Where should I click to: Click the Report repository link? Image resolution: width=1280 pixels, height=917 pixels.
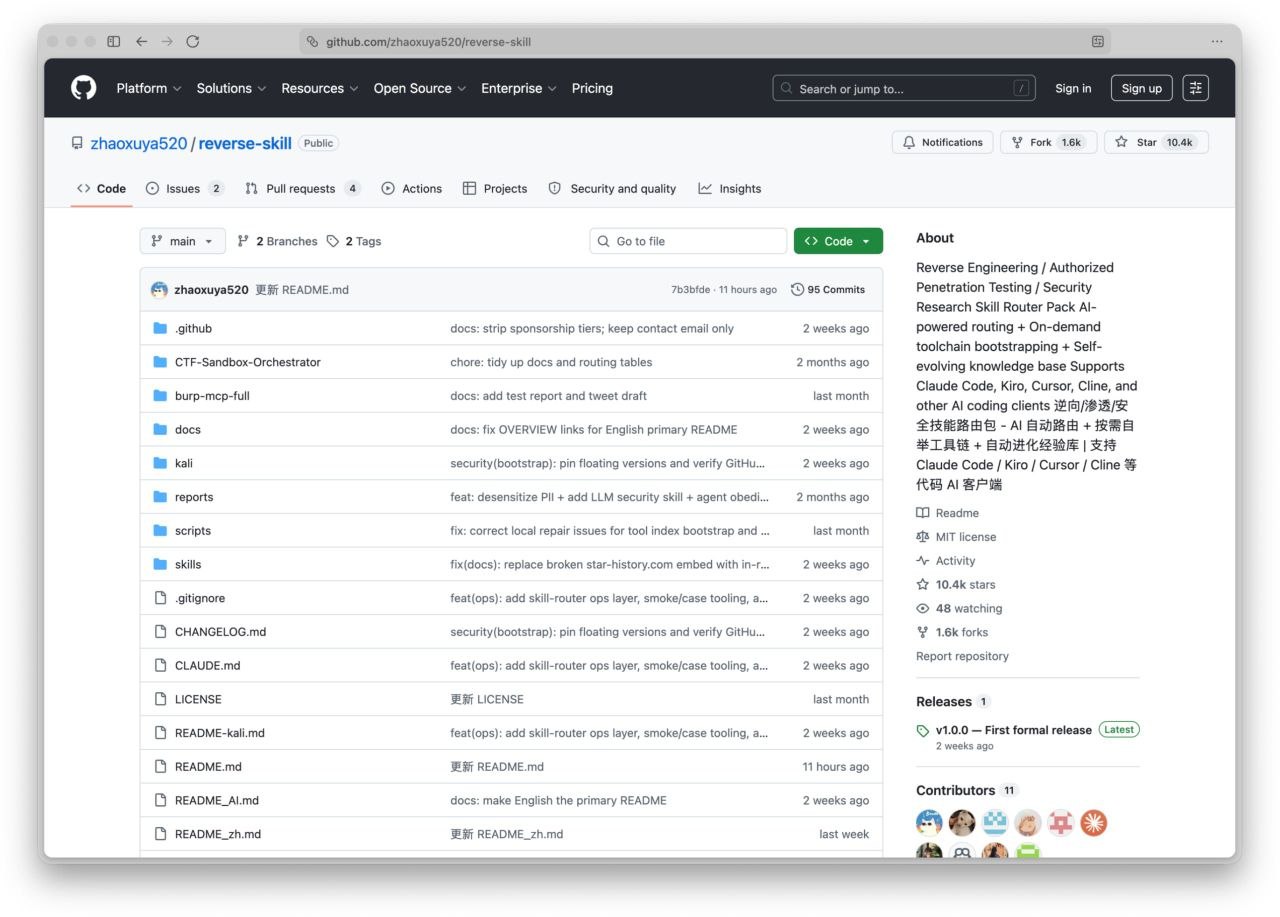coord(962,656)
